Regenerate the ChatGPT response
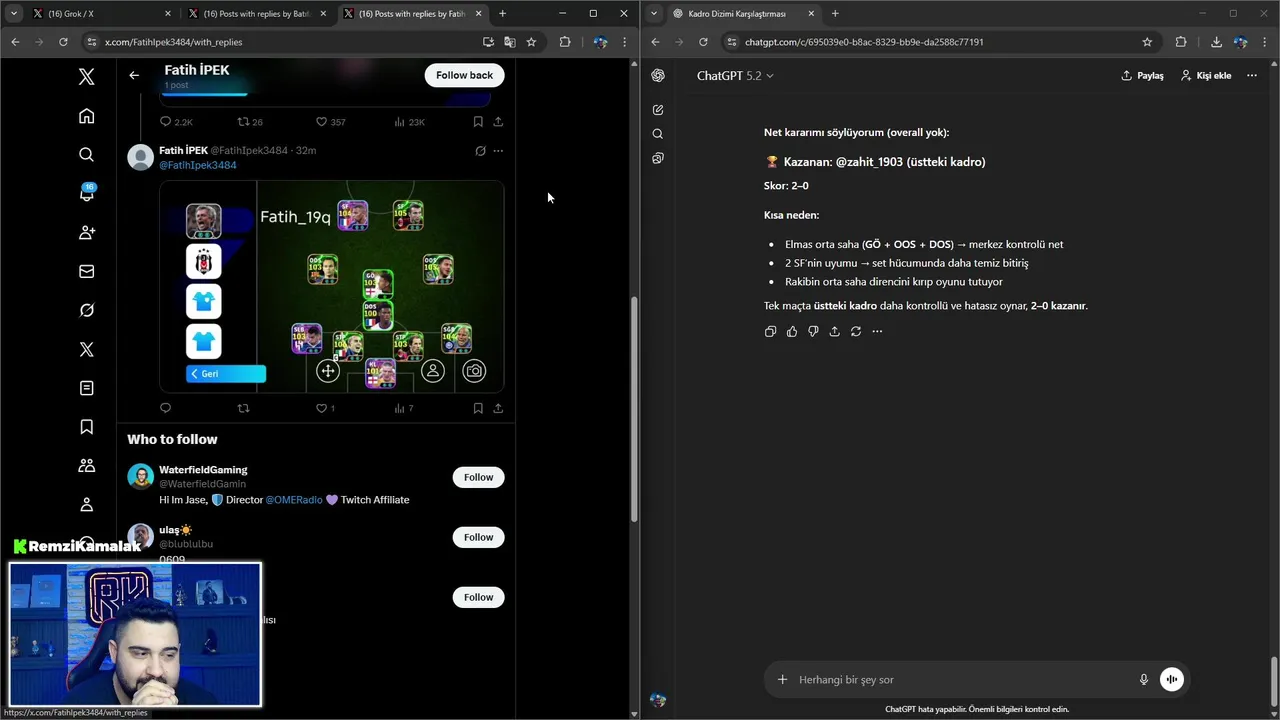Image resolution: width=1280 pixels, height=720 pixels. pos(856,331)
